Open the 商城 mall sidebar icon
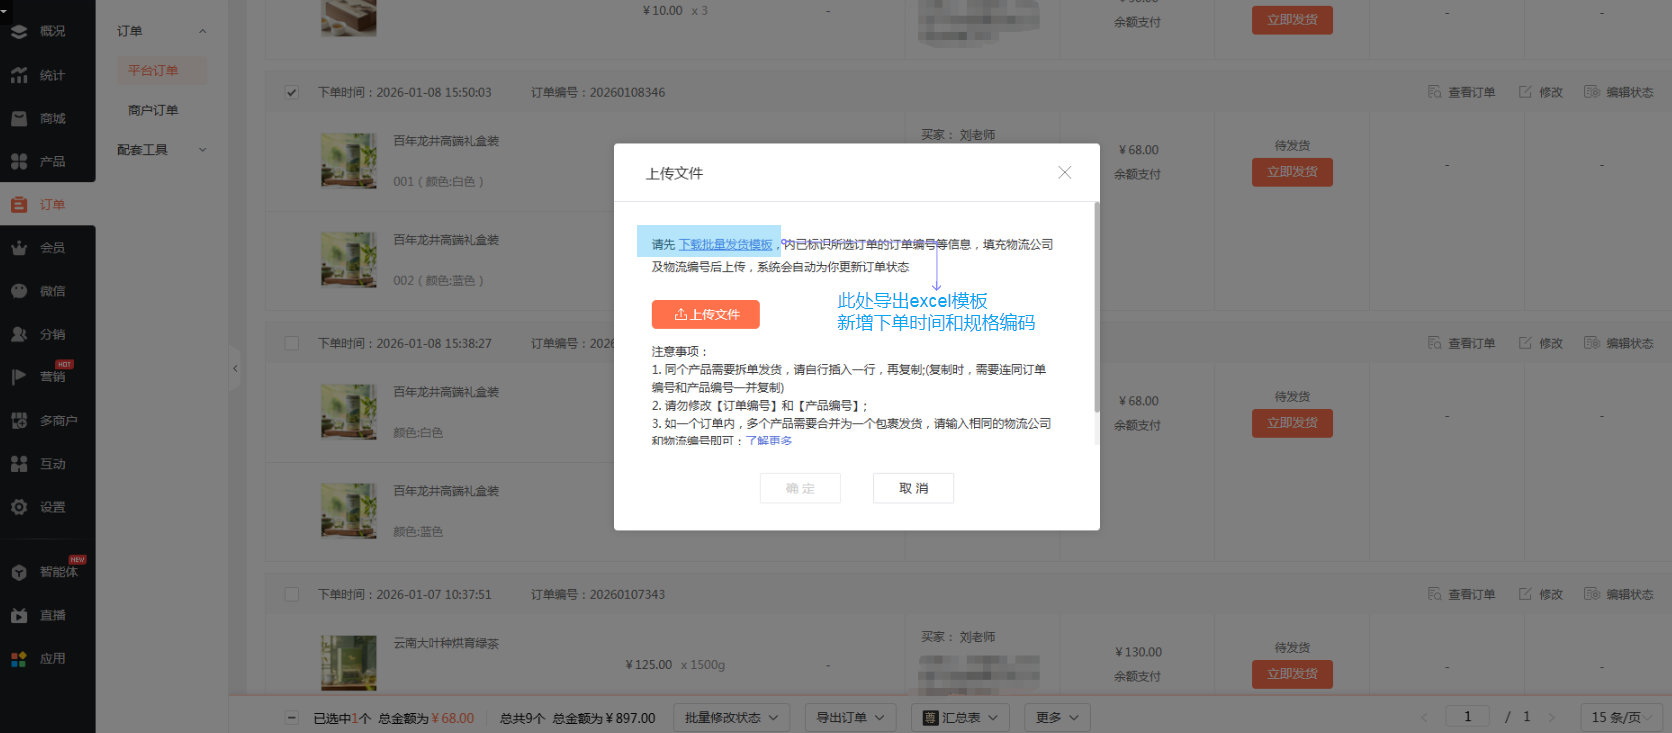 (x=19, y=118)
